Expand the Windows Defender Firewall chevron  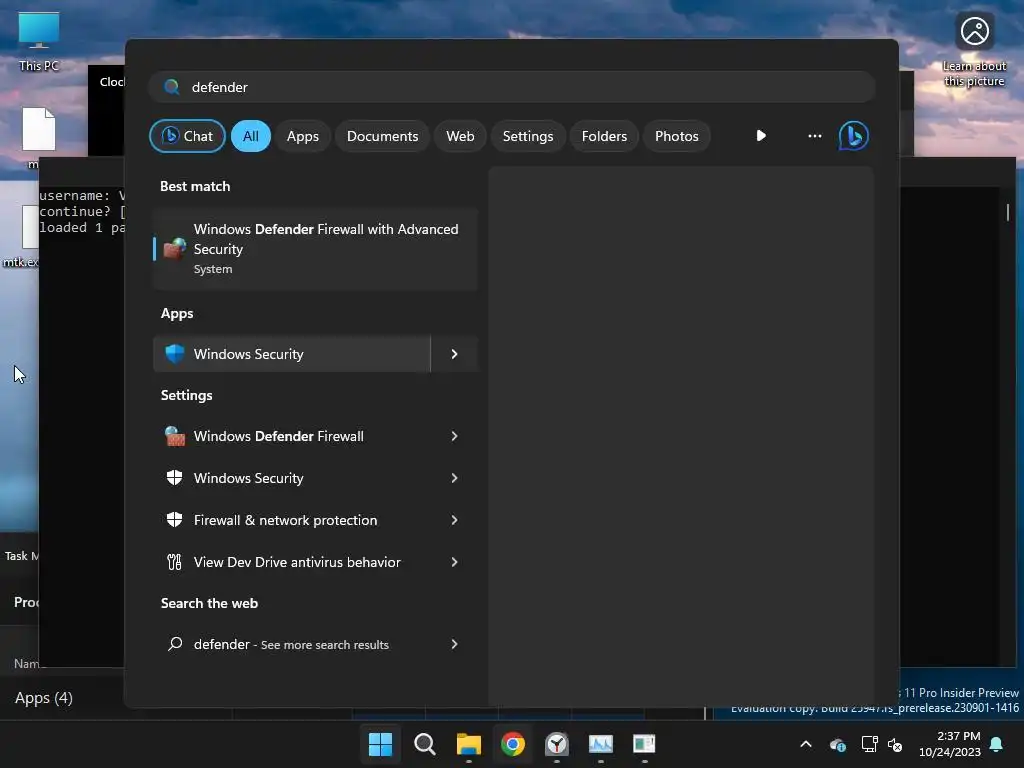[x=455, y=436]
